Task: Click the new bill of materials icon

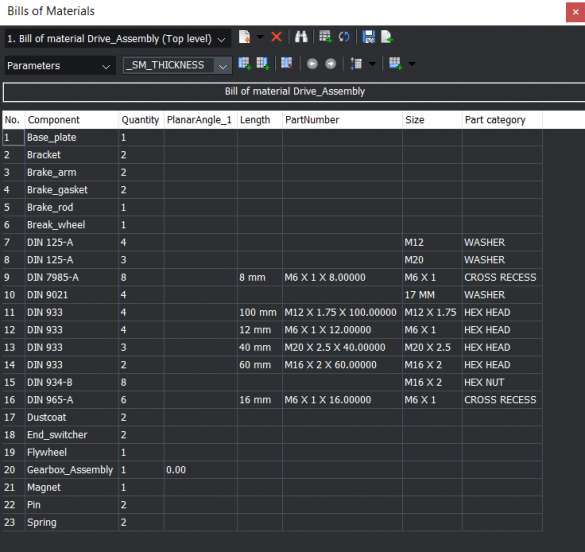Action: pos(244,37)
